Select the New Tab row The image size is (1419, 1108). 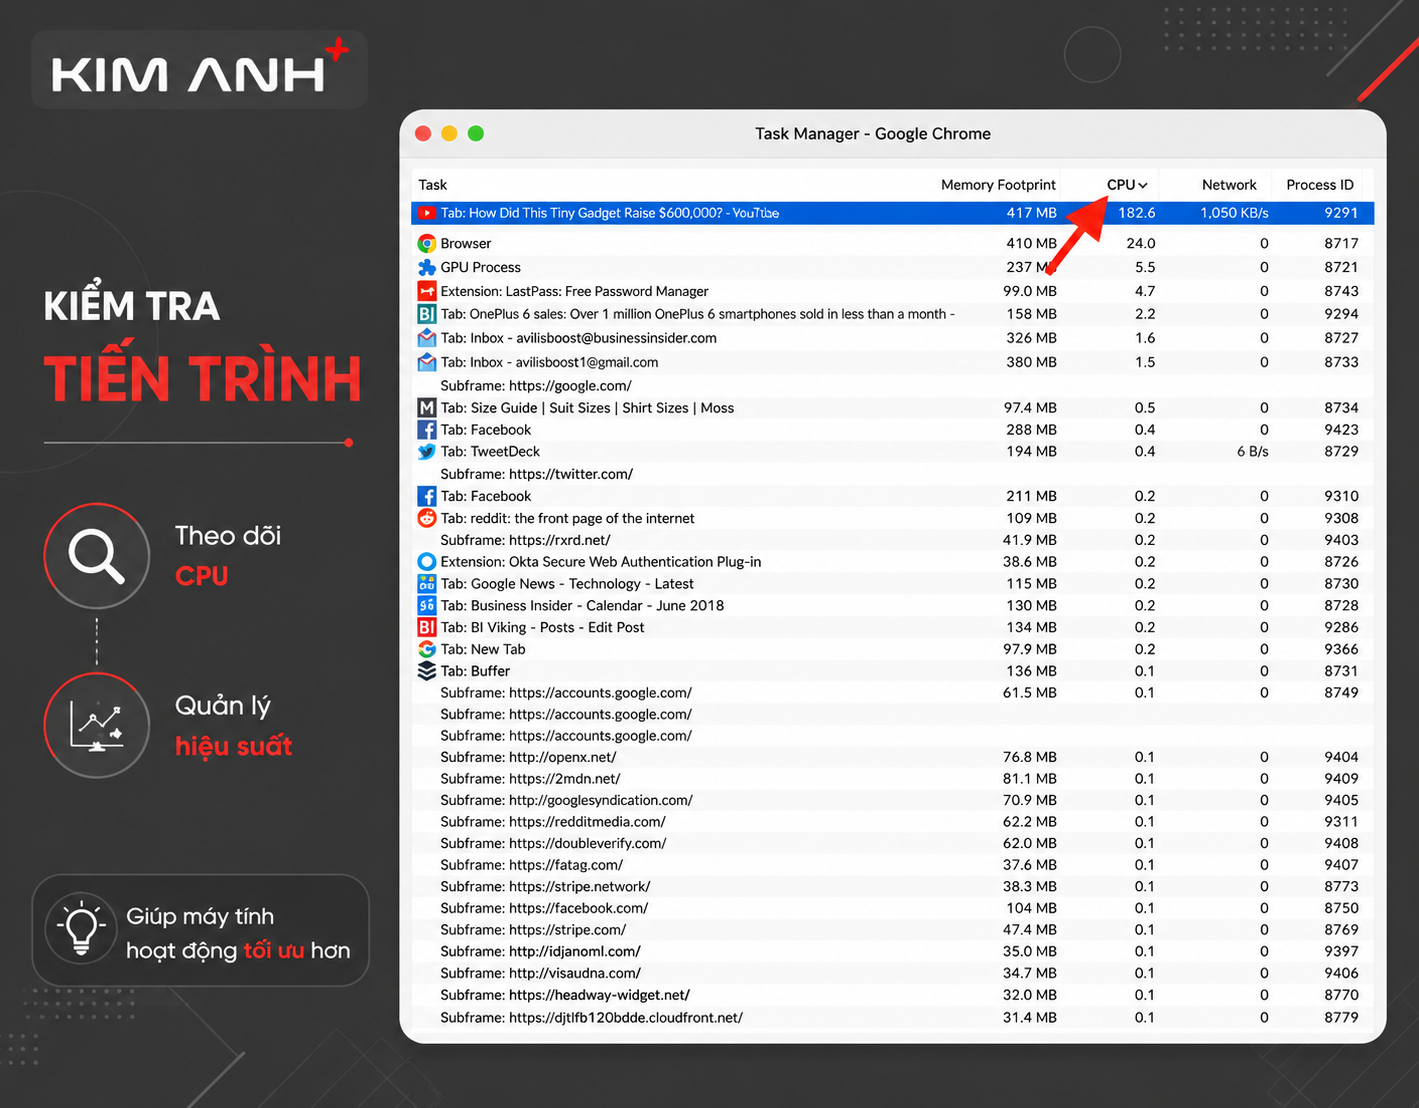click(x=892, y=649)
